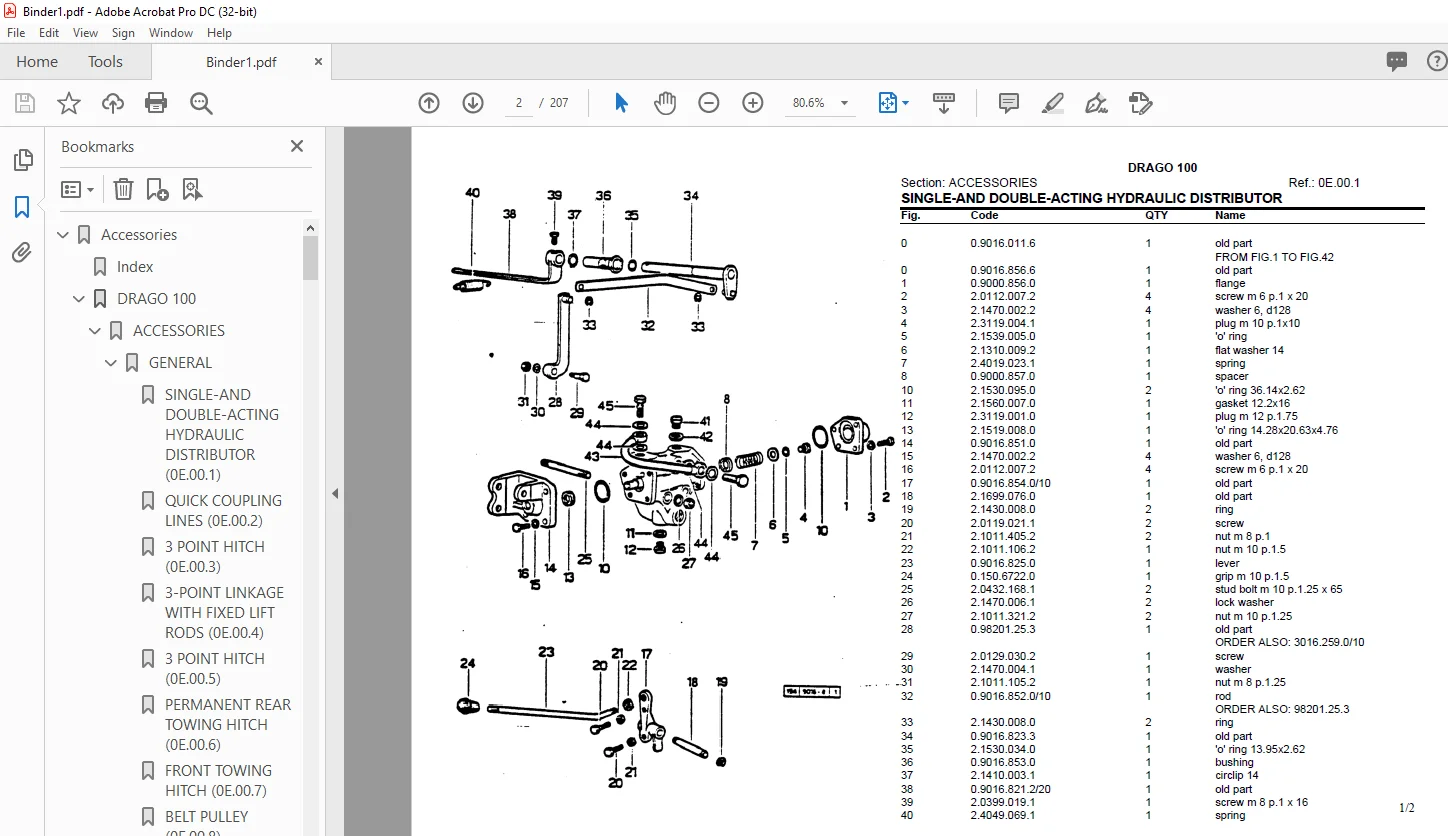Collapse the ACCESSORIES sub-bookmark node
The width and height of the screenshot is (1448, 836).
(96, 331)
